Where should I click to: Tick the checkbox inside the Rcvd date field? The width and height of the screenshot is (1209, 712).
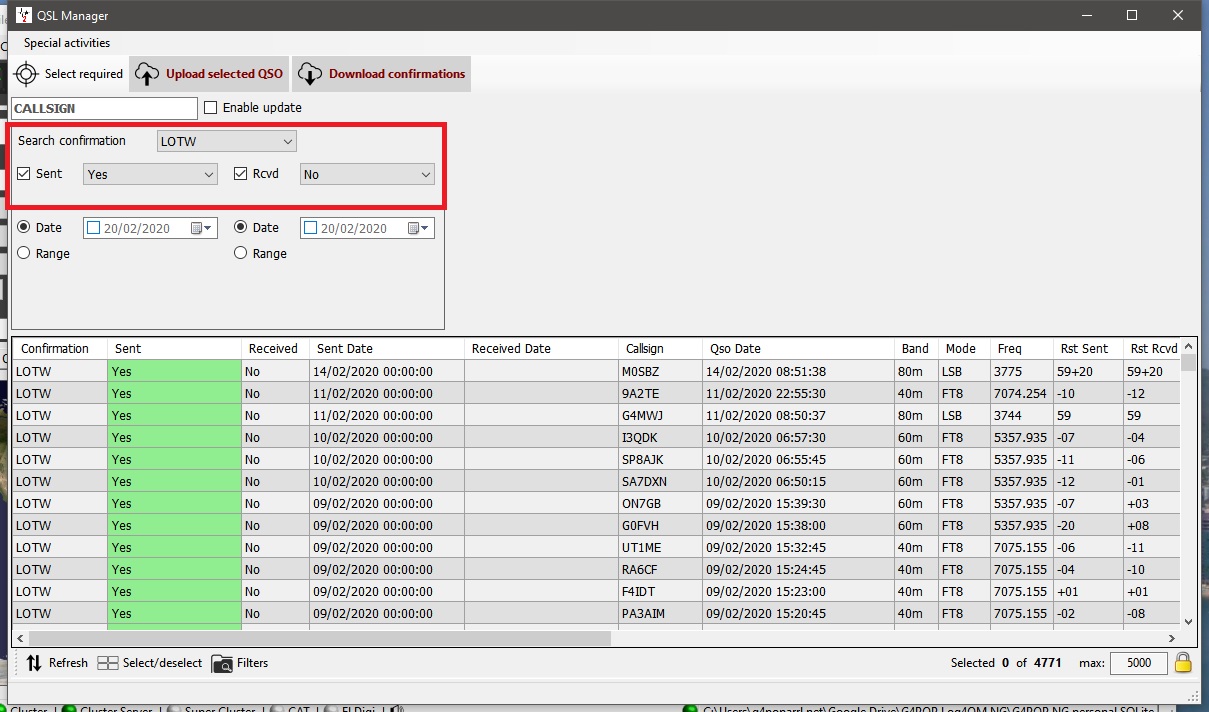[x=310, y=228]
